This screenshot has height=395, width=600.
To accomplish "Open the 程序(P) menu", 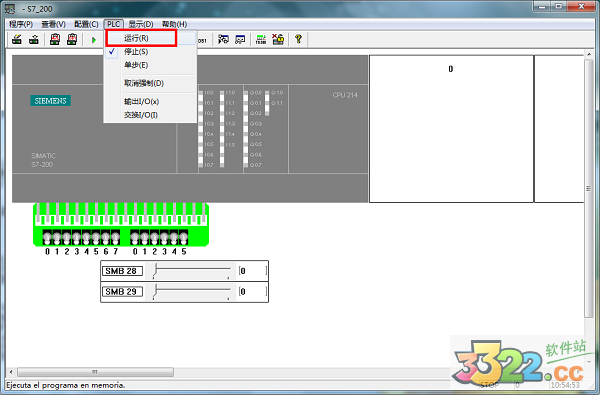I will tap(21, 24).
